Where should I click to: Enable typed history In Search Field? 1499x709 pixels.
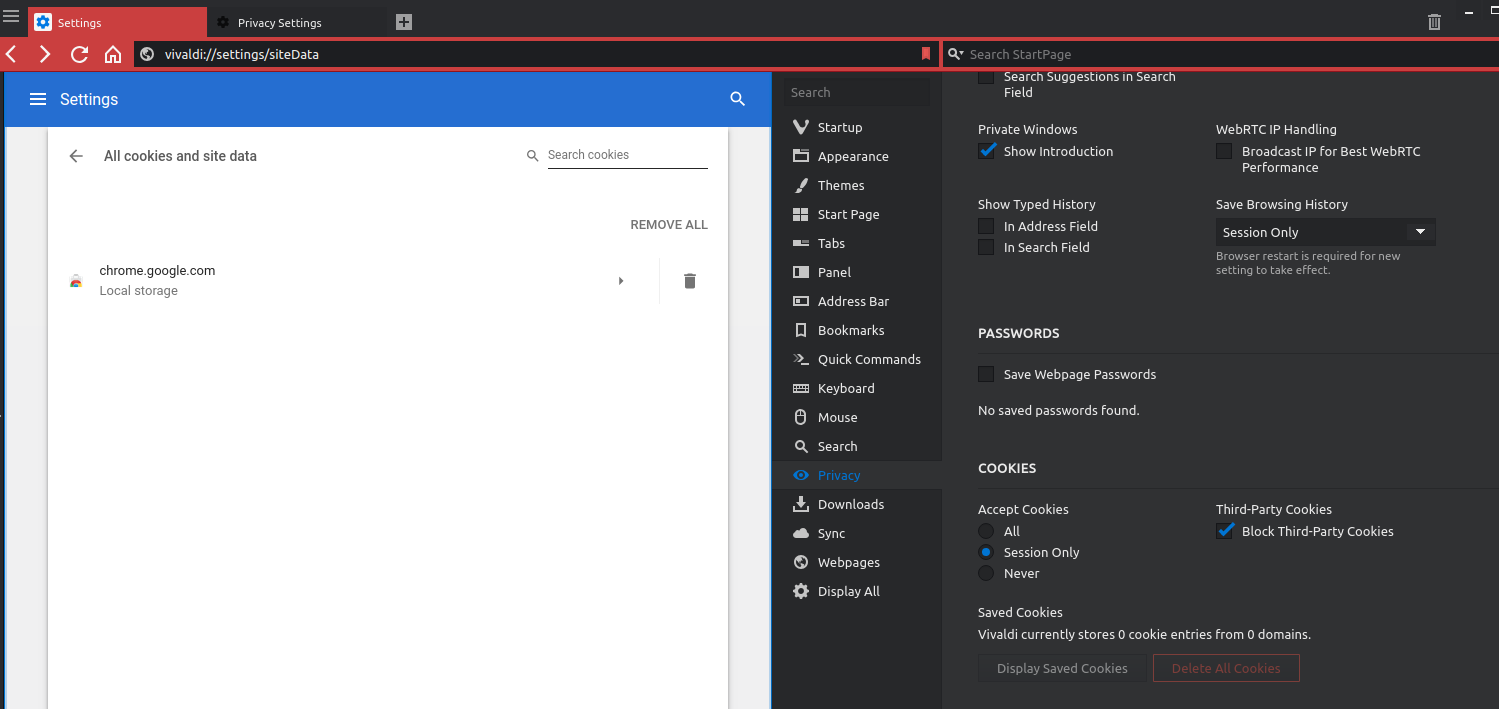[986, 247]
